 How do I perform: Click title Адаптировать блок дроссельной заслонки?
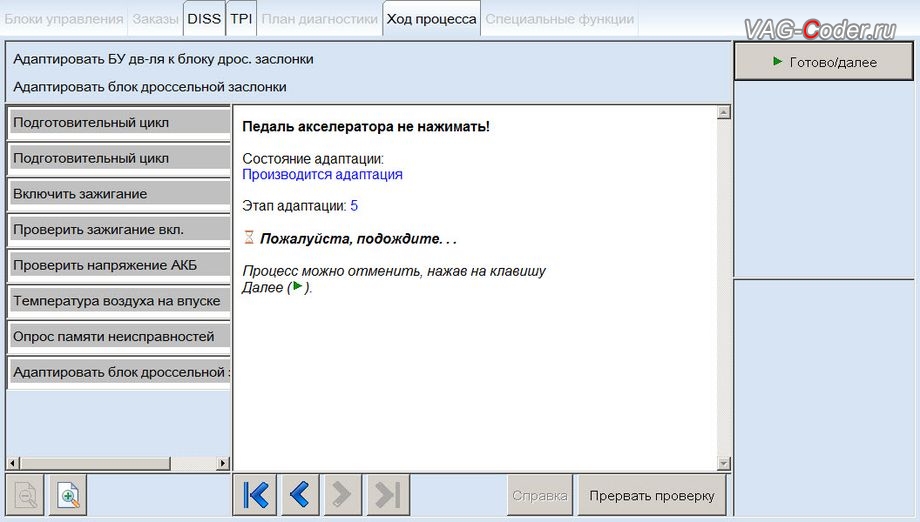point(150,87)
